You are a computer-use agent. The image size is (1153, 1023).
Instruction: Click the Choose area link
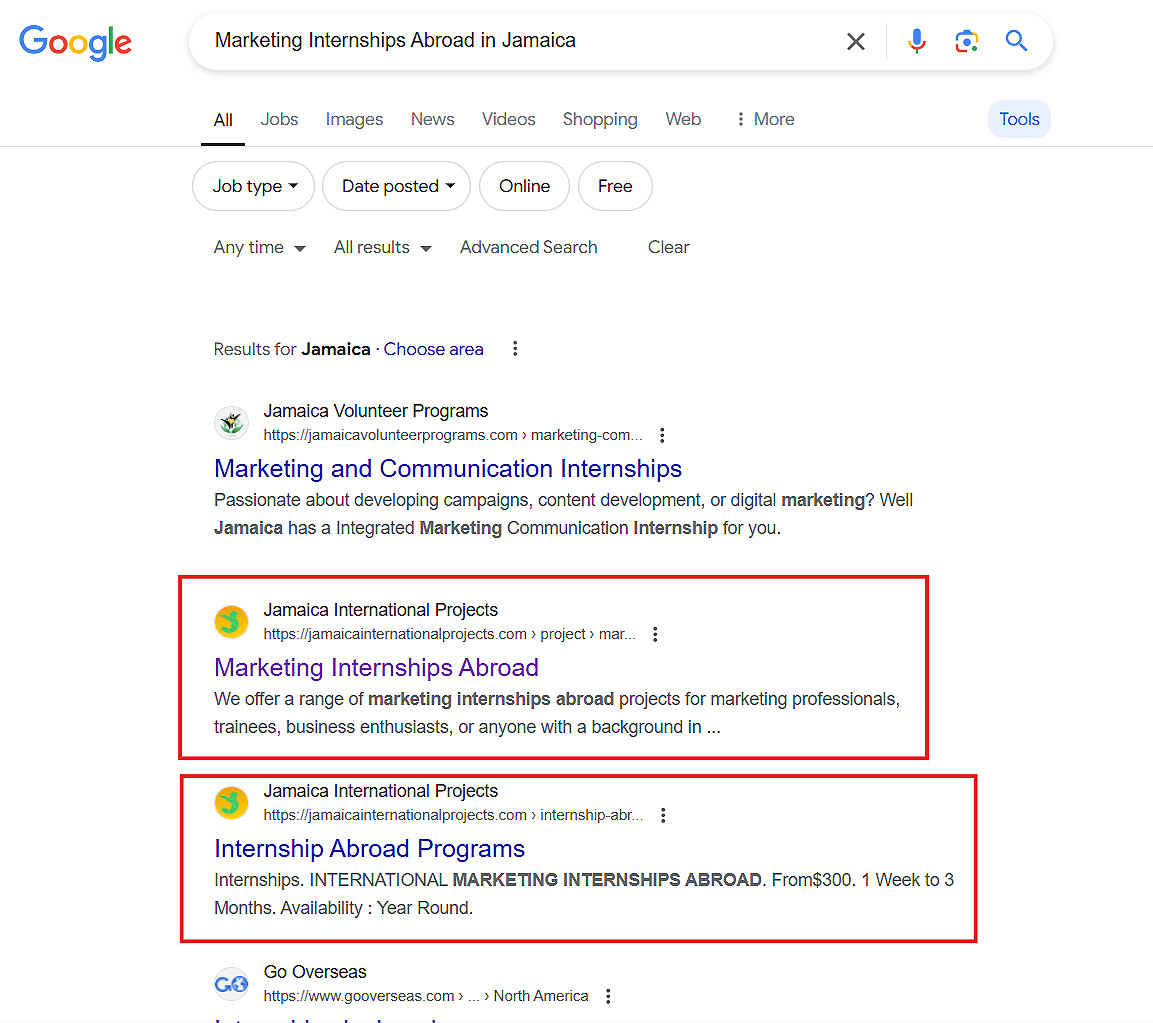pyautogui.click(x=434, y=349)
